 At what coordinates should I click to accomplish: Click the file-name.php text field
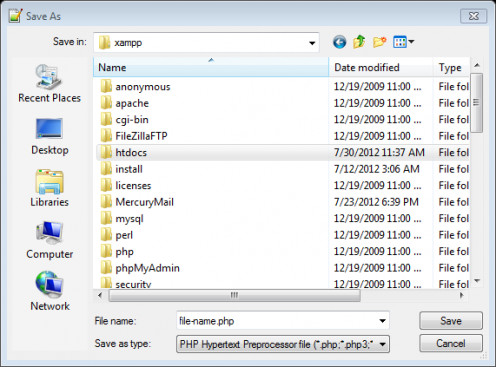(277, 321)
